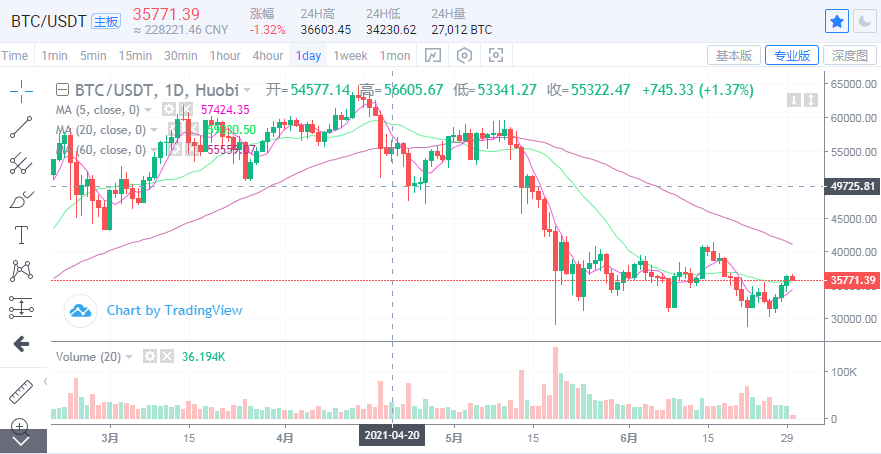881x454 pixels.
Task: Choose the brush drawing tool
Action: pyautogui.click(x=21, y=199)
